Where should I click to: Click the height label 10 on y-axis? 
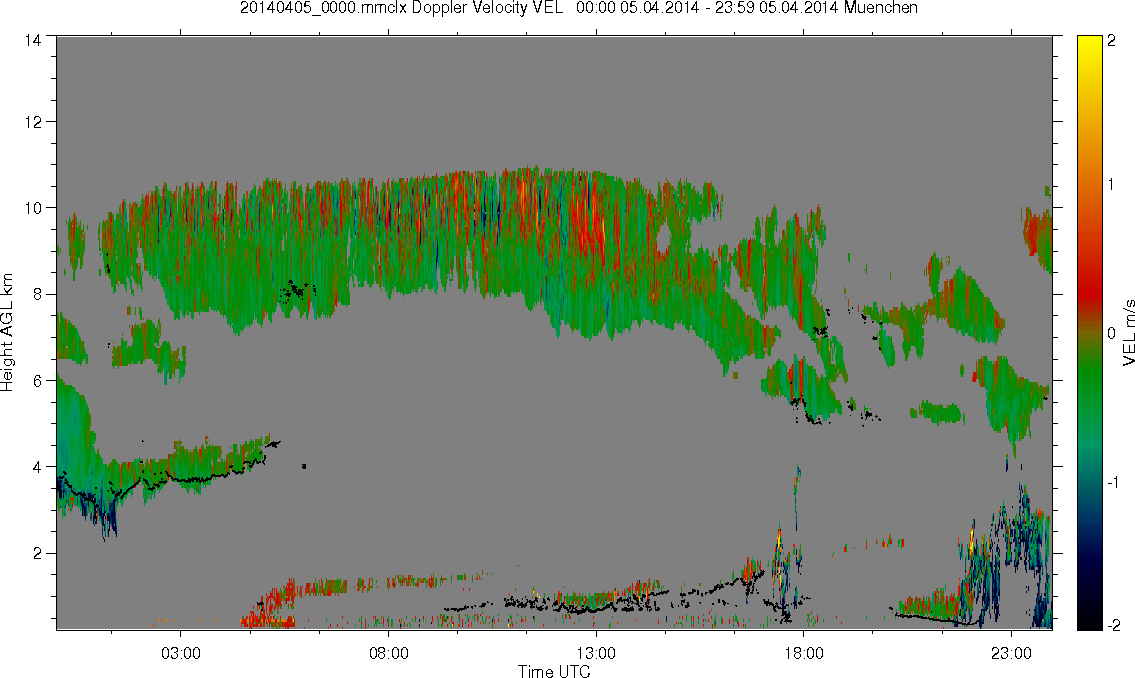[x=32, y=208]
